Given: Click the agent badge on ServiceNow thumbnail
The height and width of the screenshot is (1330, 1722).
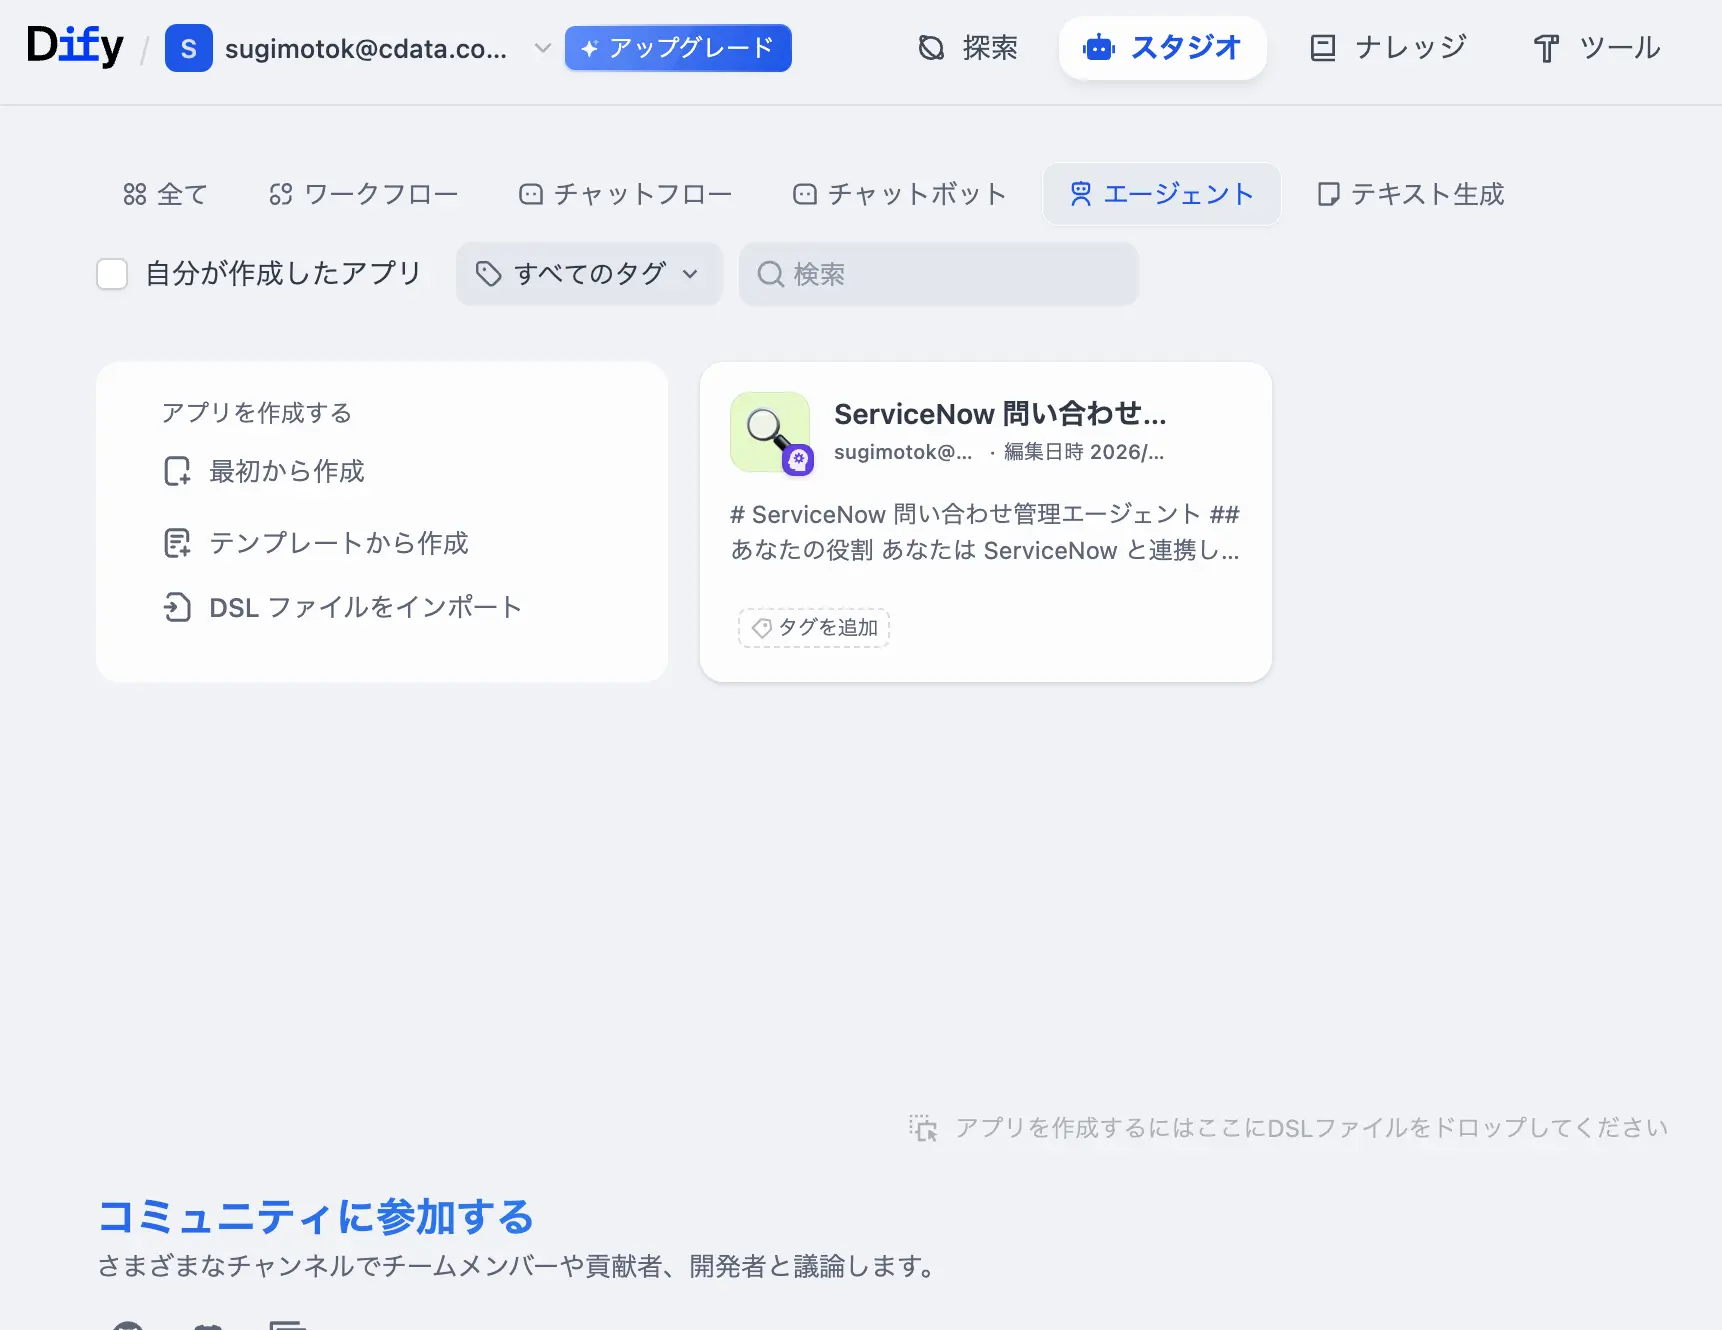Looking at the screenshot, I should click(798, 460).
